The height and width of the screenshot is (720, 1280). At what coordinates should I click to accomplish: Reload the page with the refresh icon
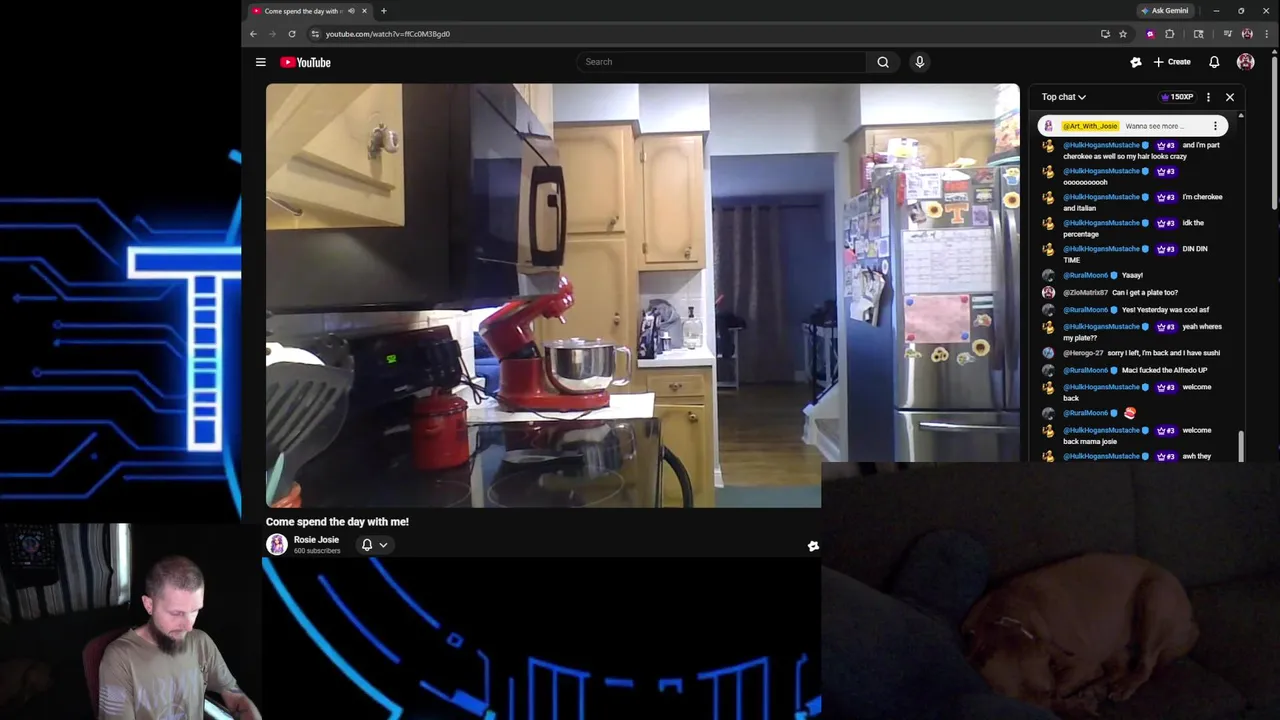[292, 34]
